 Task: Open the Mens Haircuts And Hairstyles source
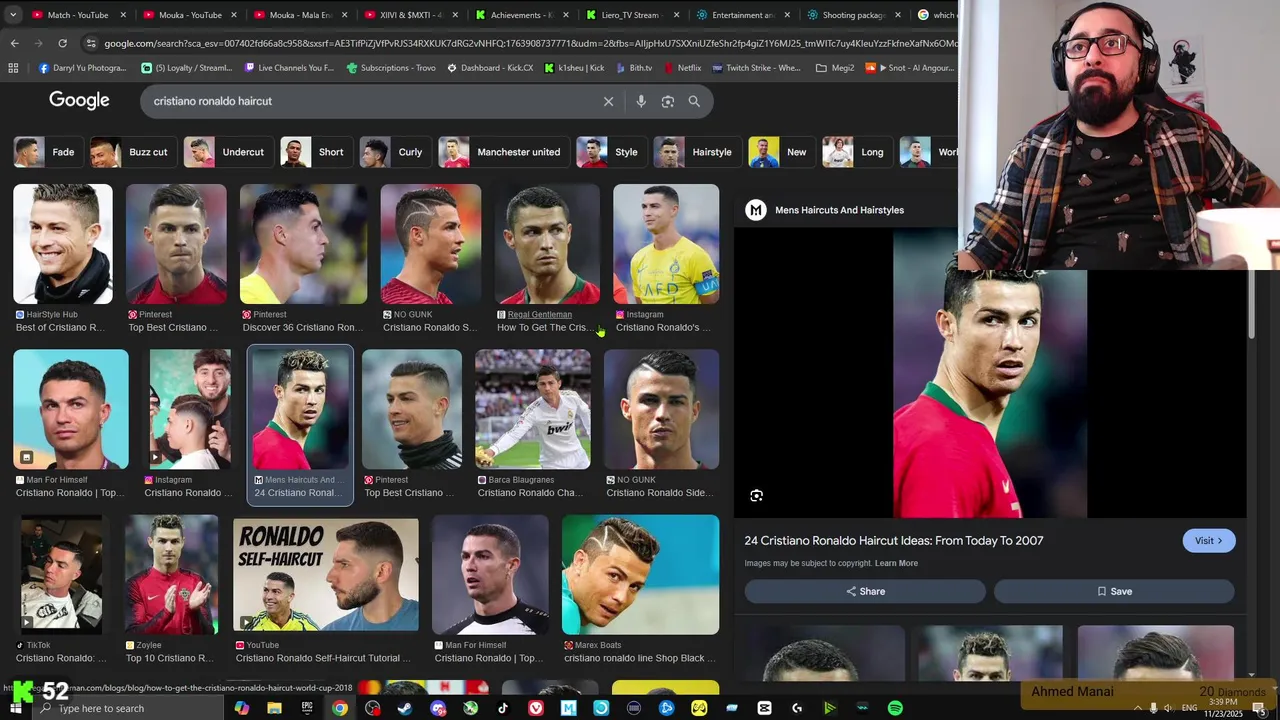[825, 210]
